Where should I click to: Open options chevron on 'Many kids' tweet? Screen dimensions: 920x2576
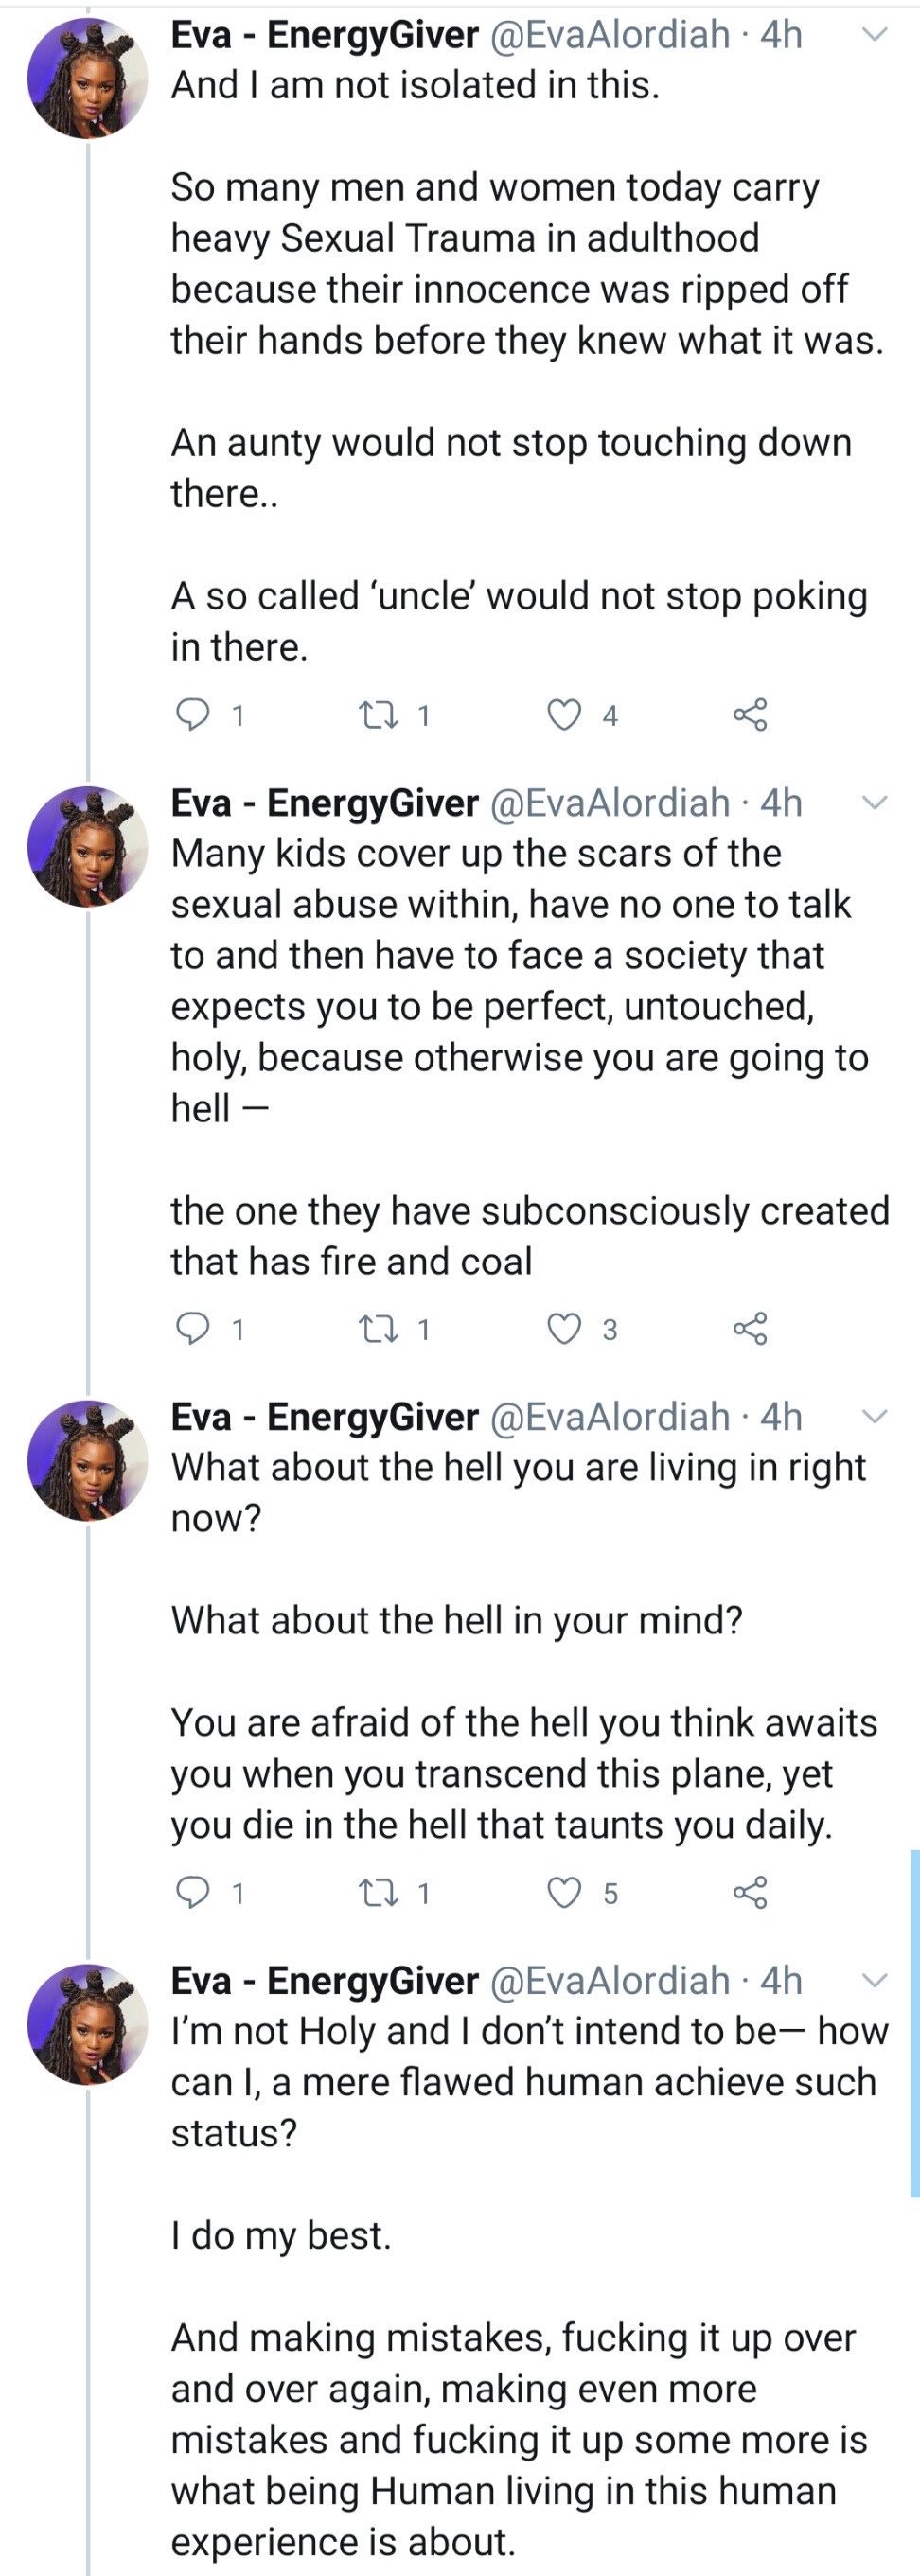(875, 802)
